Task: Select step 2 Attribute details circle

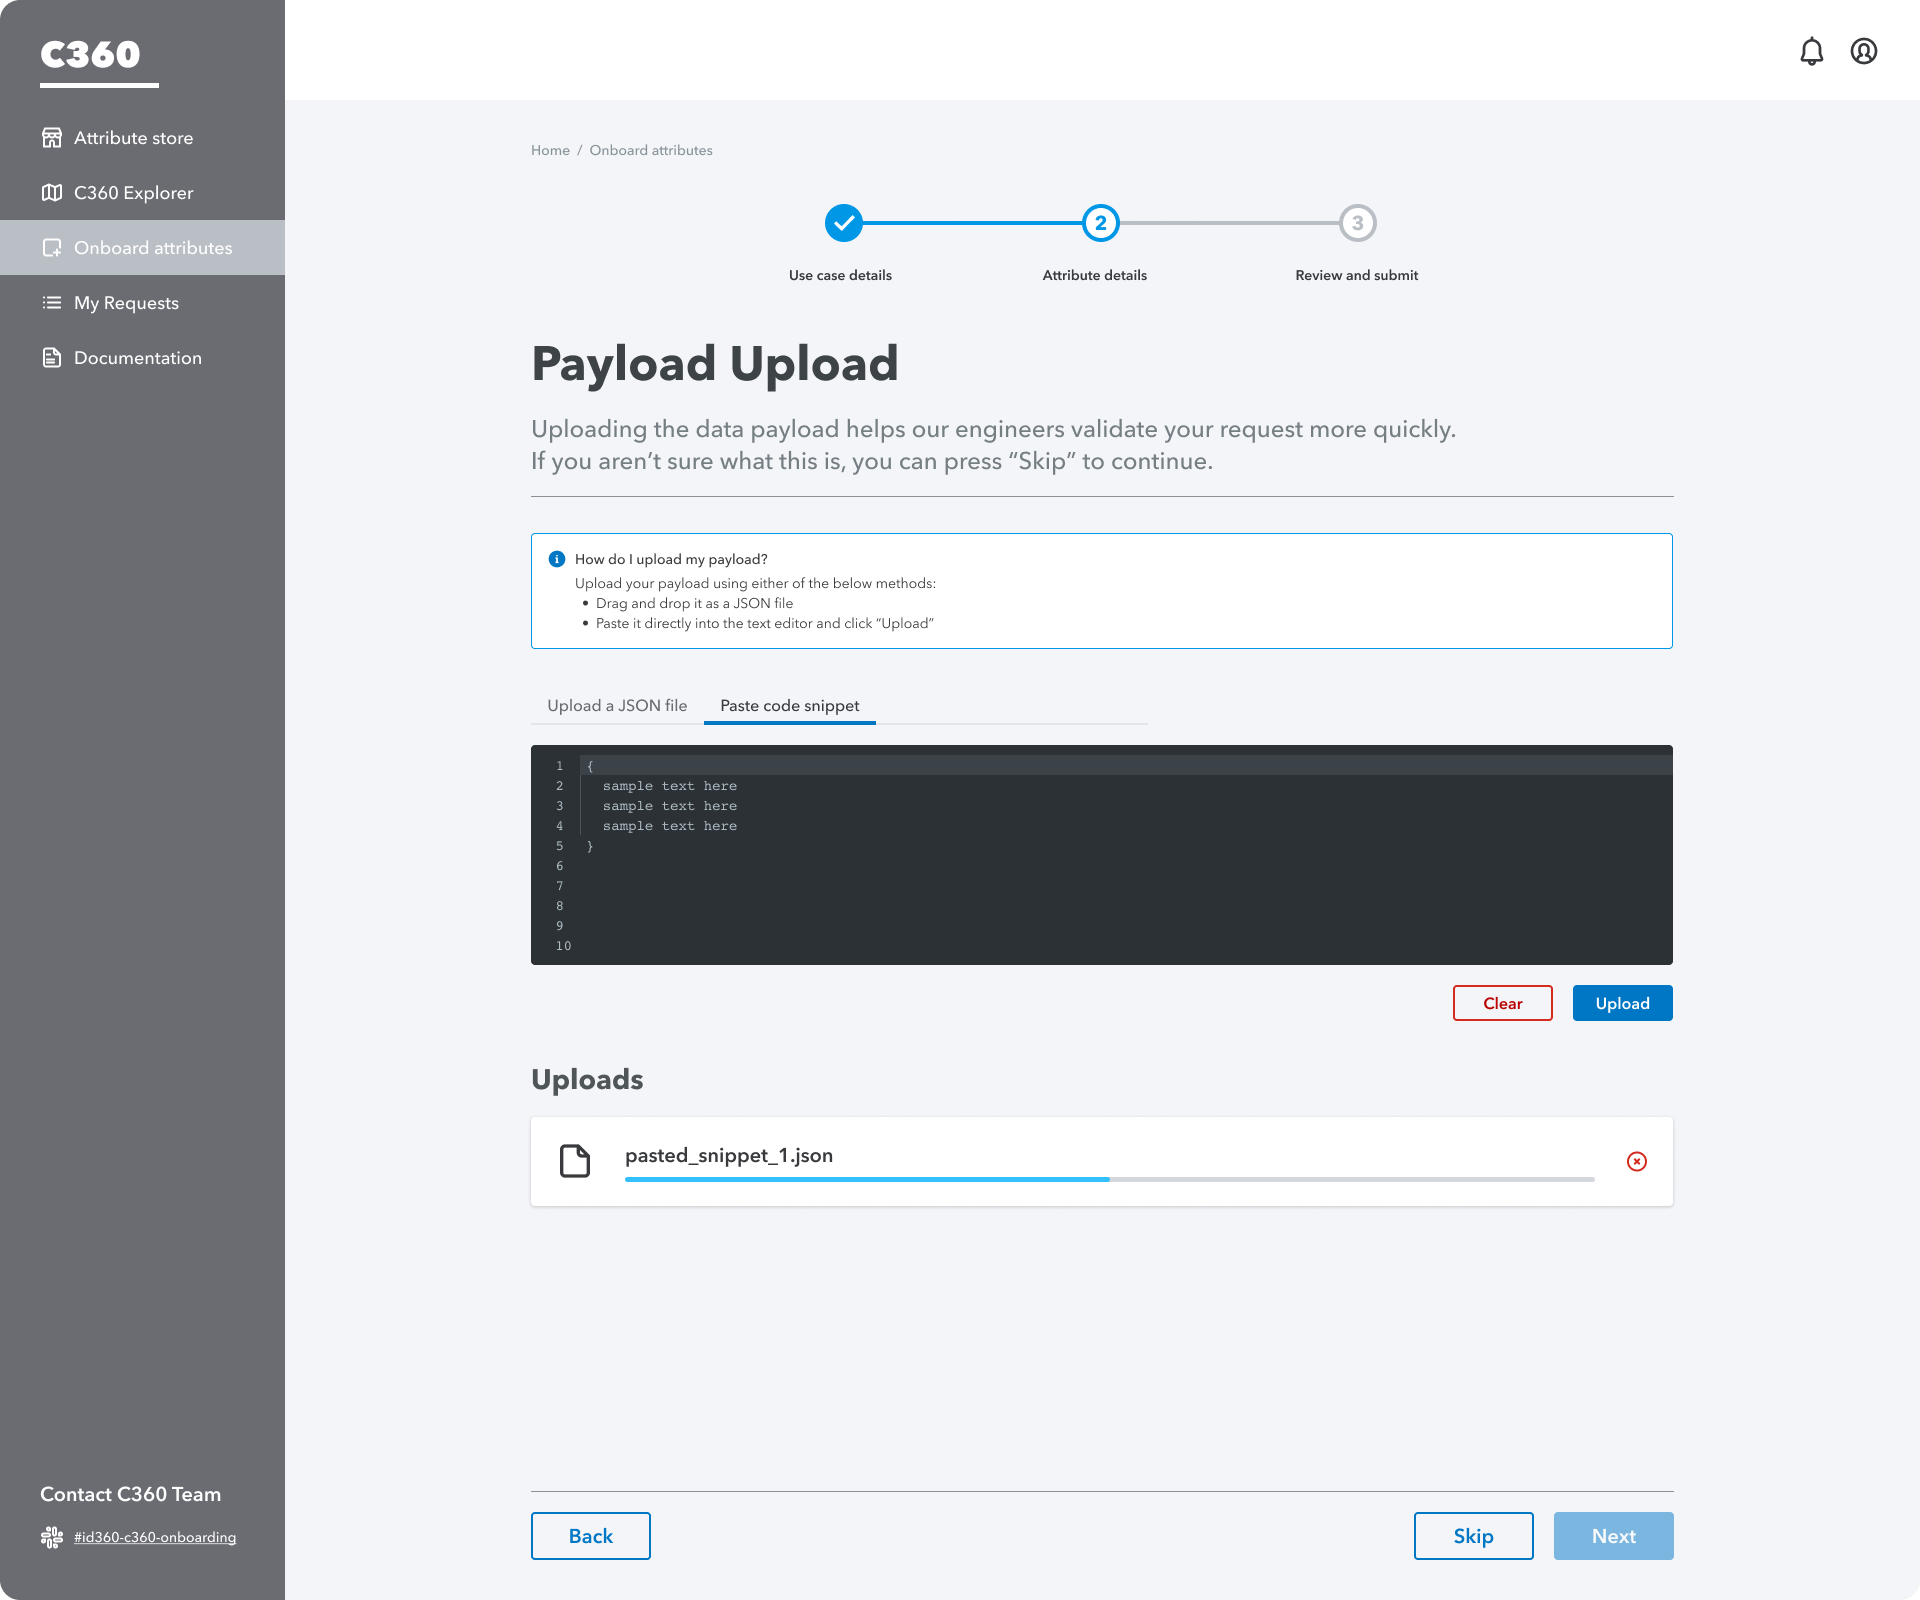Action: point(1100,223)
